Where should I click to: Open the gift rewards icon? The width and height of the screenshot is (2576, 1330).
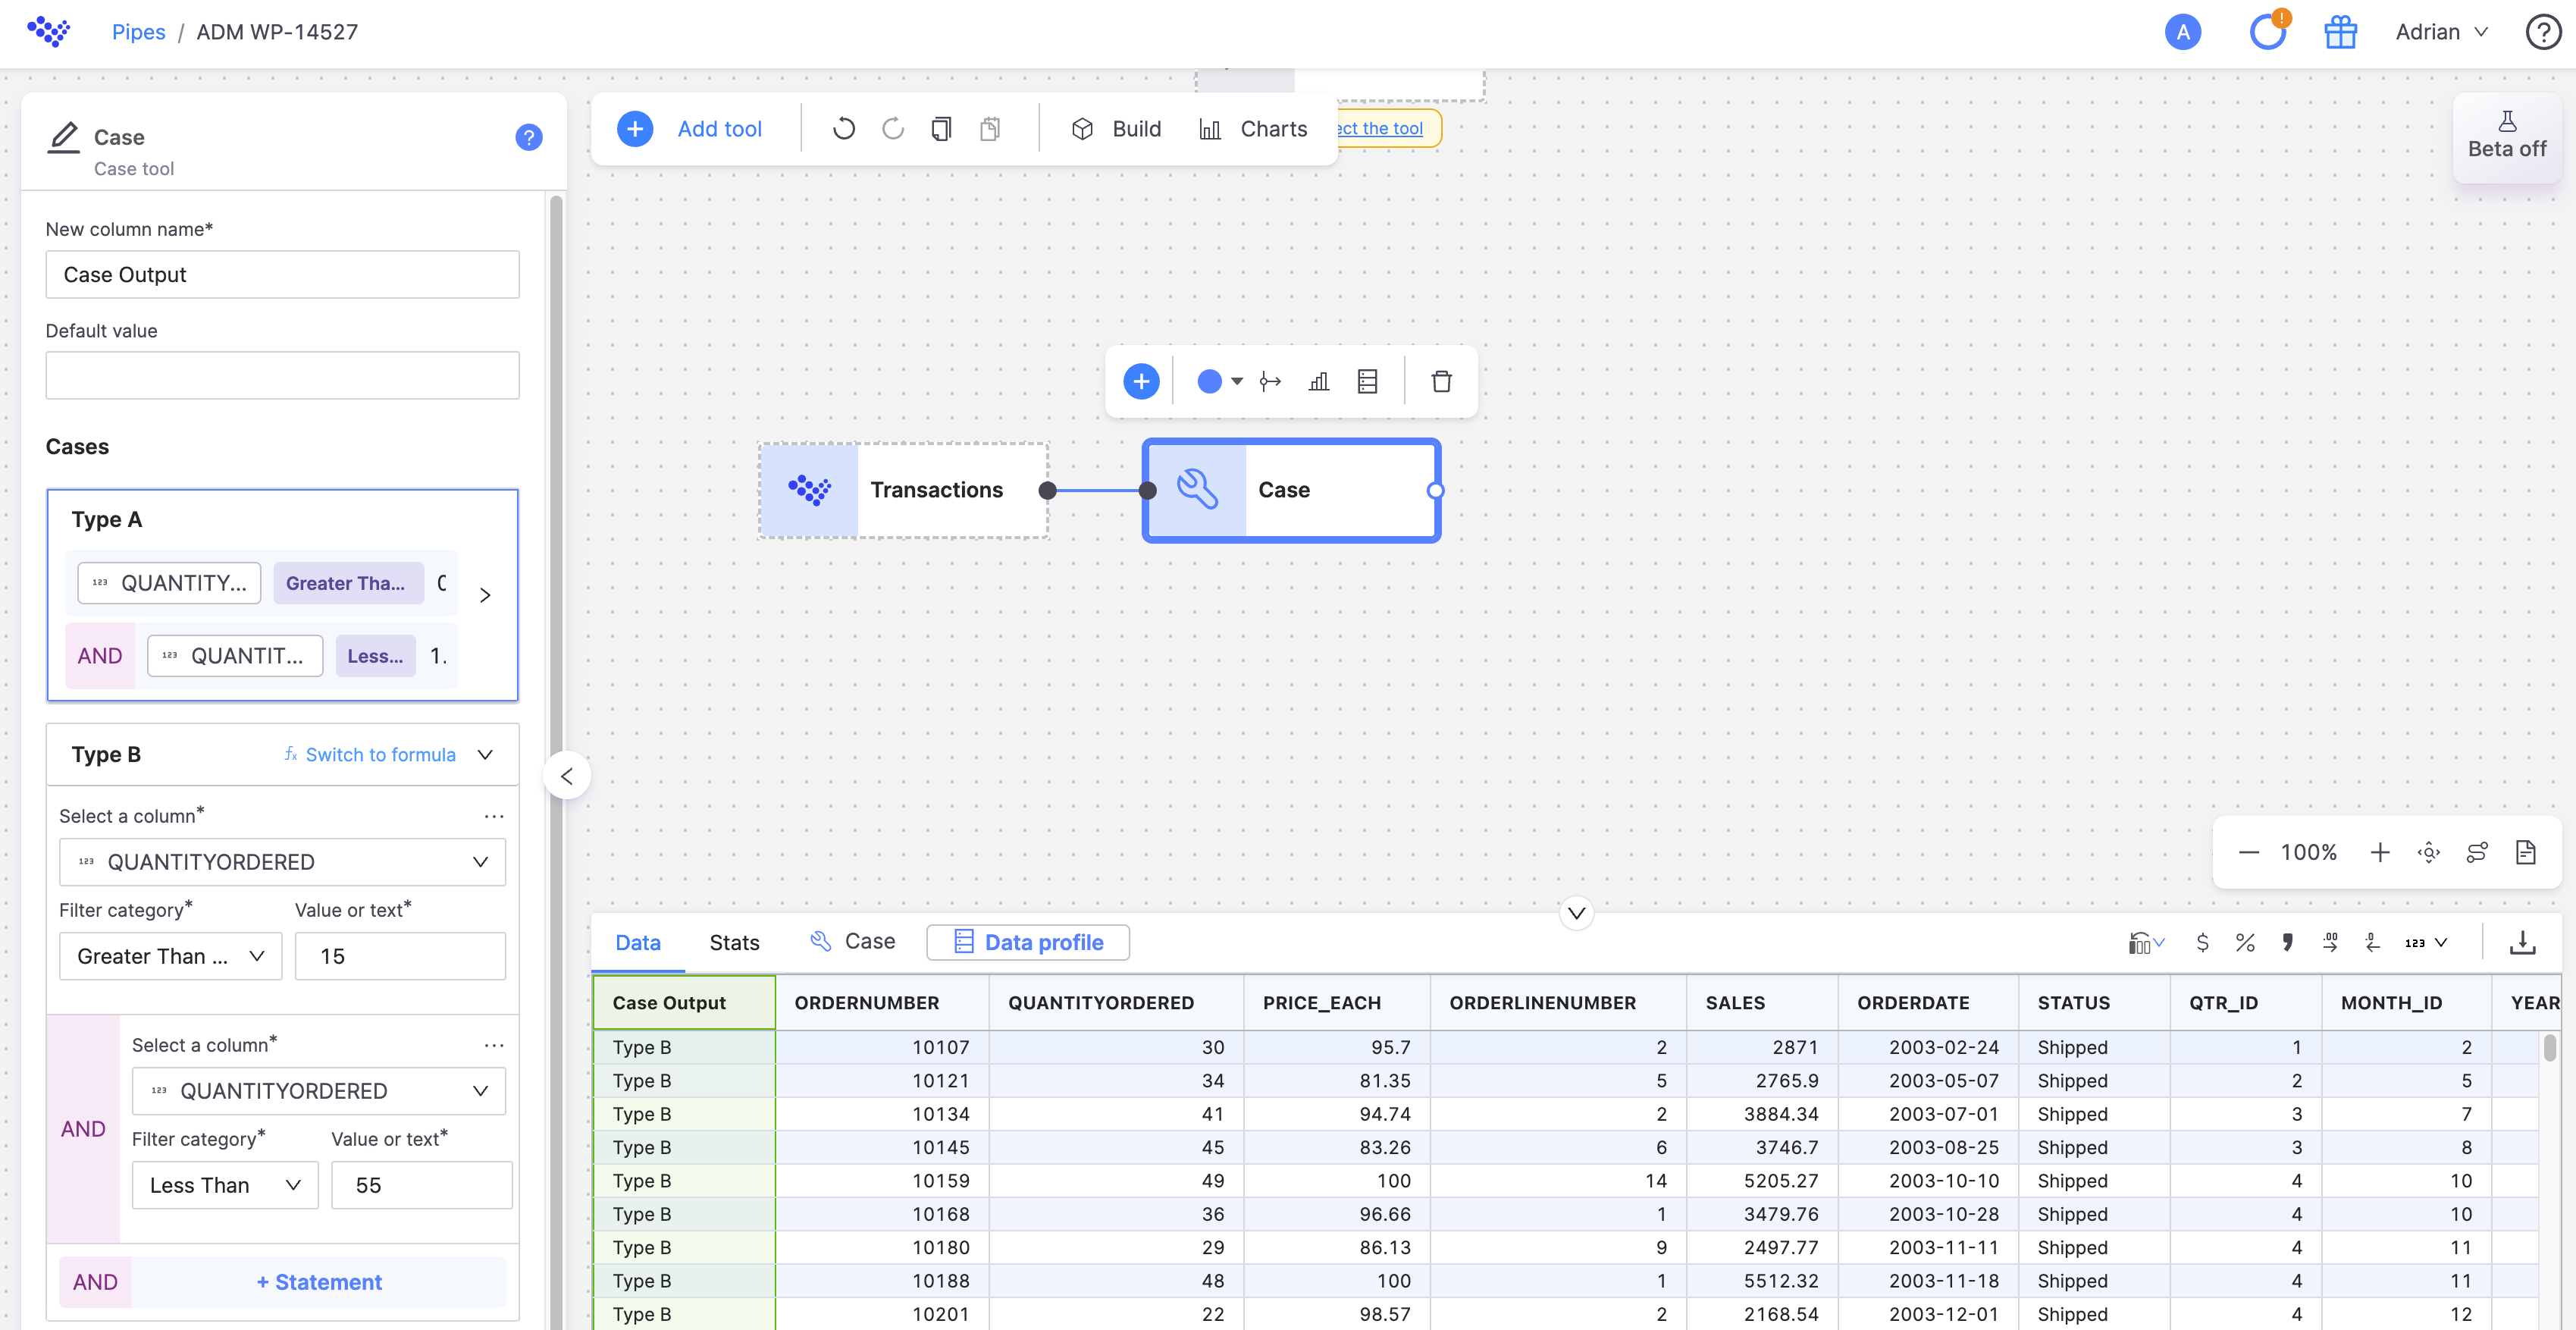coord(2340,32)
